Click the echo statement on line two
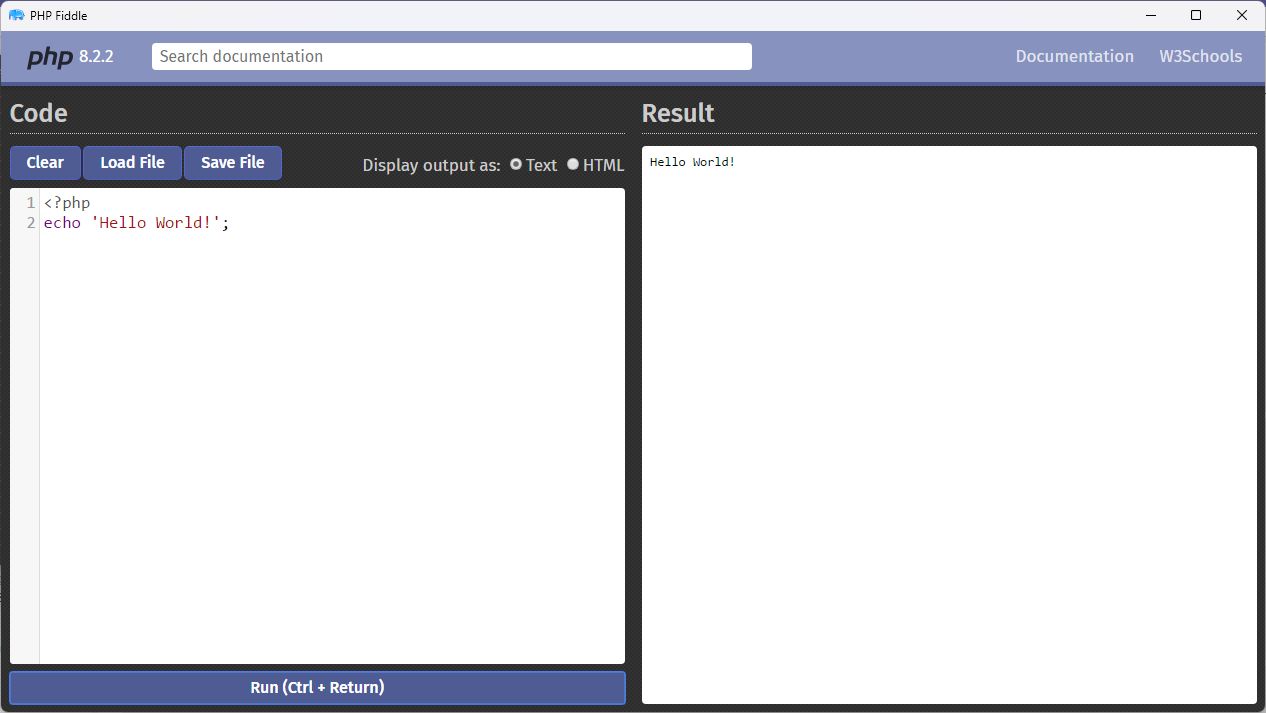1266x713 pixels. [62, 222]
